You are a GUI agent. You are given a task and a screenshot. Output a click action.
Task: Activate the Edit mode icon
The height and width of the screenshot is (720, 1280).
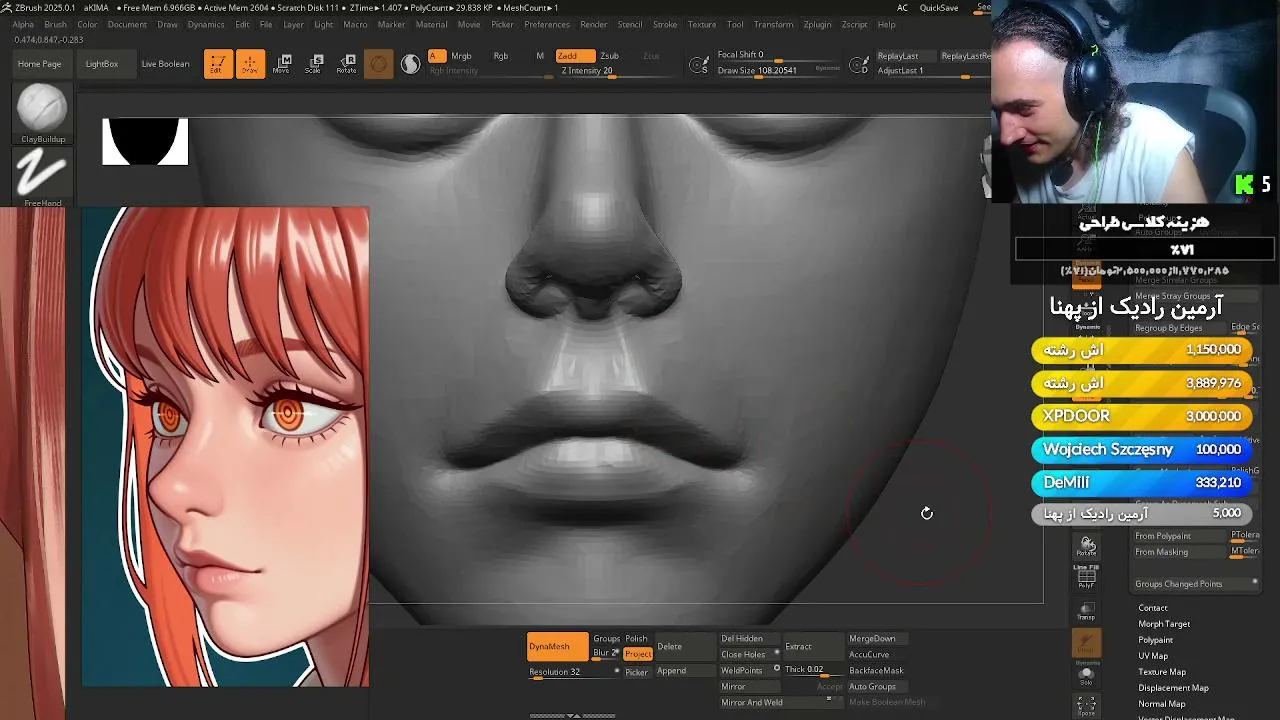click(218, 64)
